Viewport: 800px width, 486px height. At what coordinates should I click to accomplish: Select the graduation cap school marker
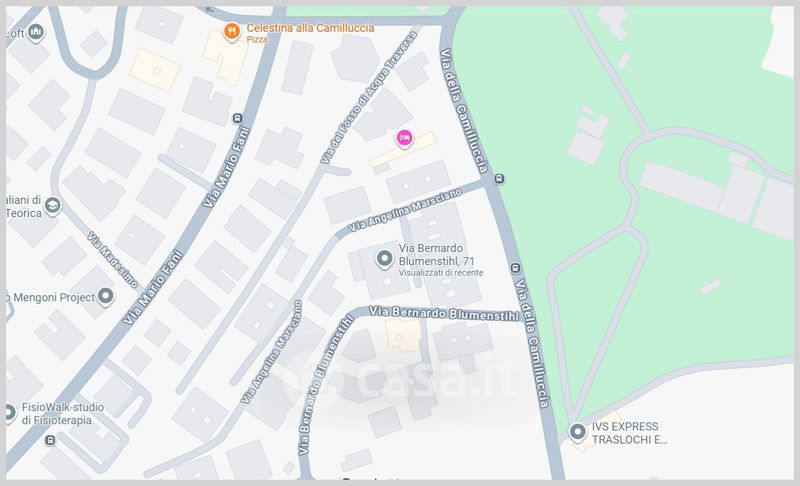(53, 206)
